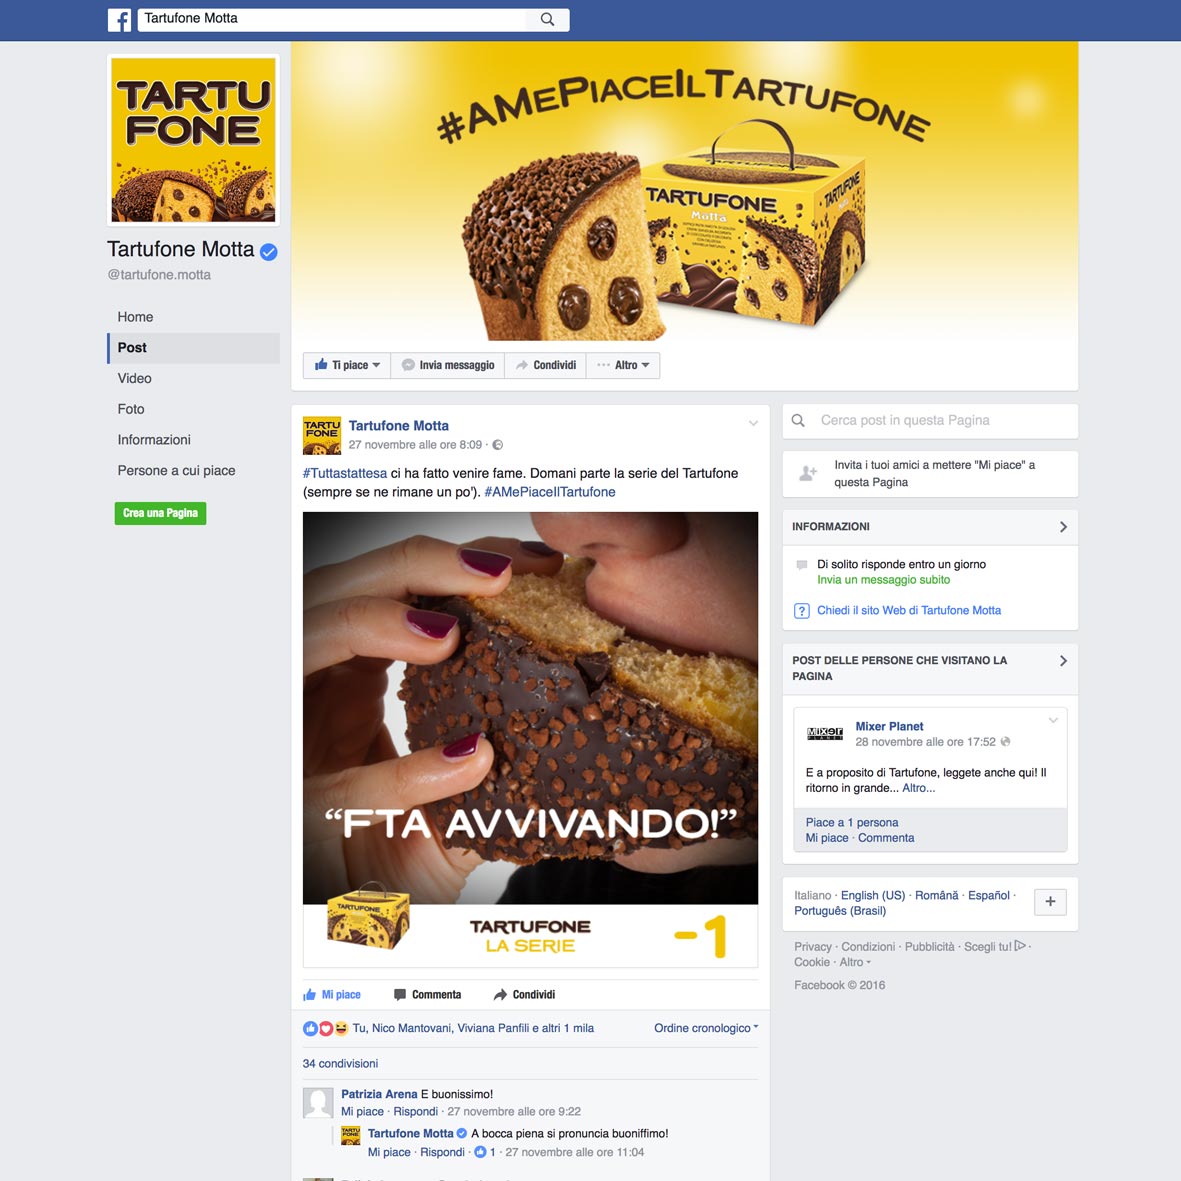Screen dimensions: 1181x1181
Task: Open the Altro dropdown in the cover bar
Action: point(623,365)
